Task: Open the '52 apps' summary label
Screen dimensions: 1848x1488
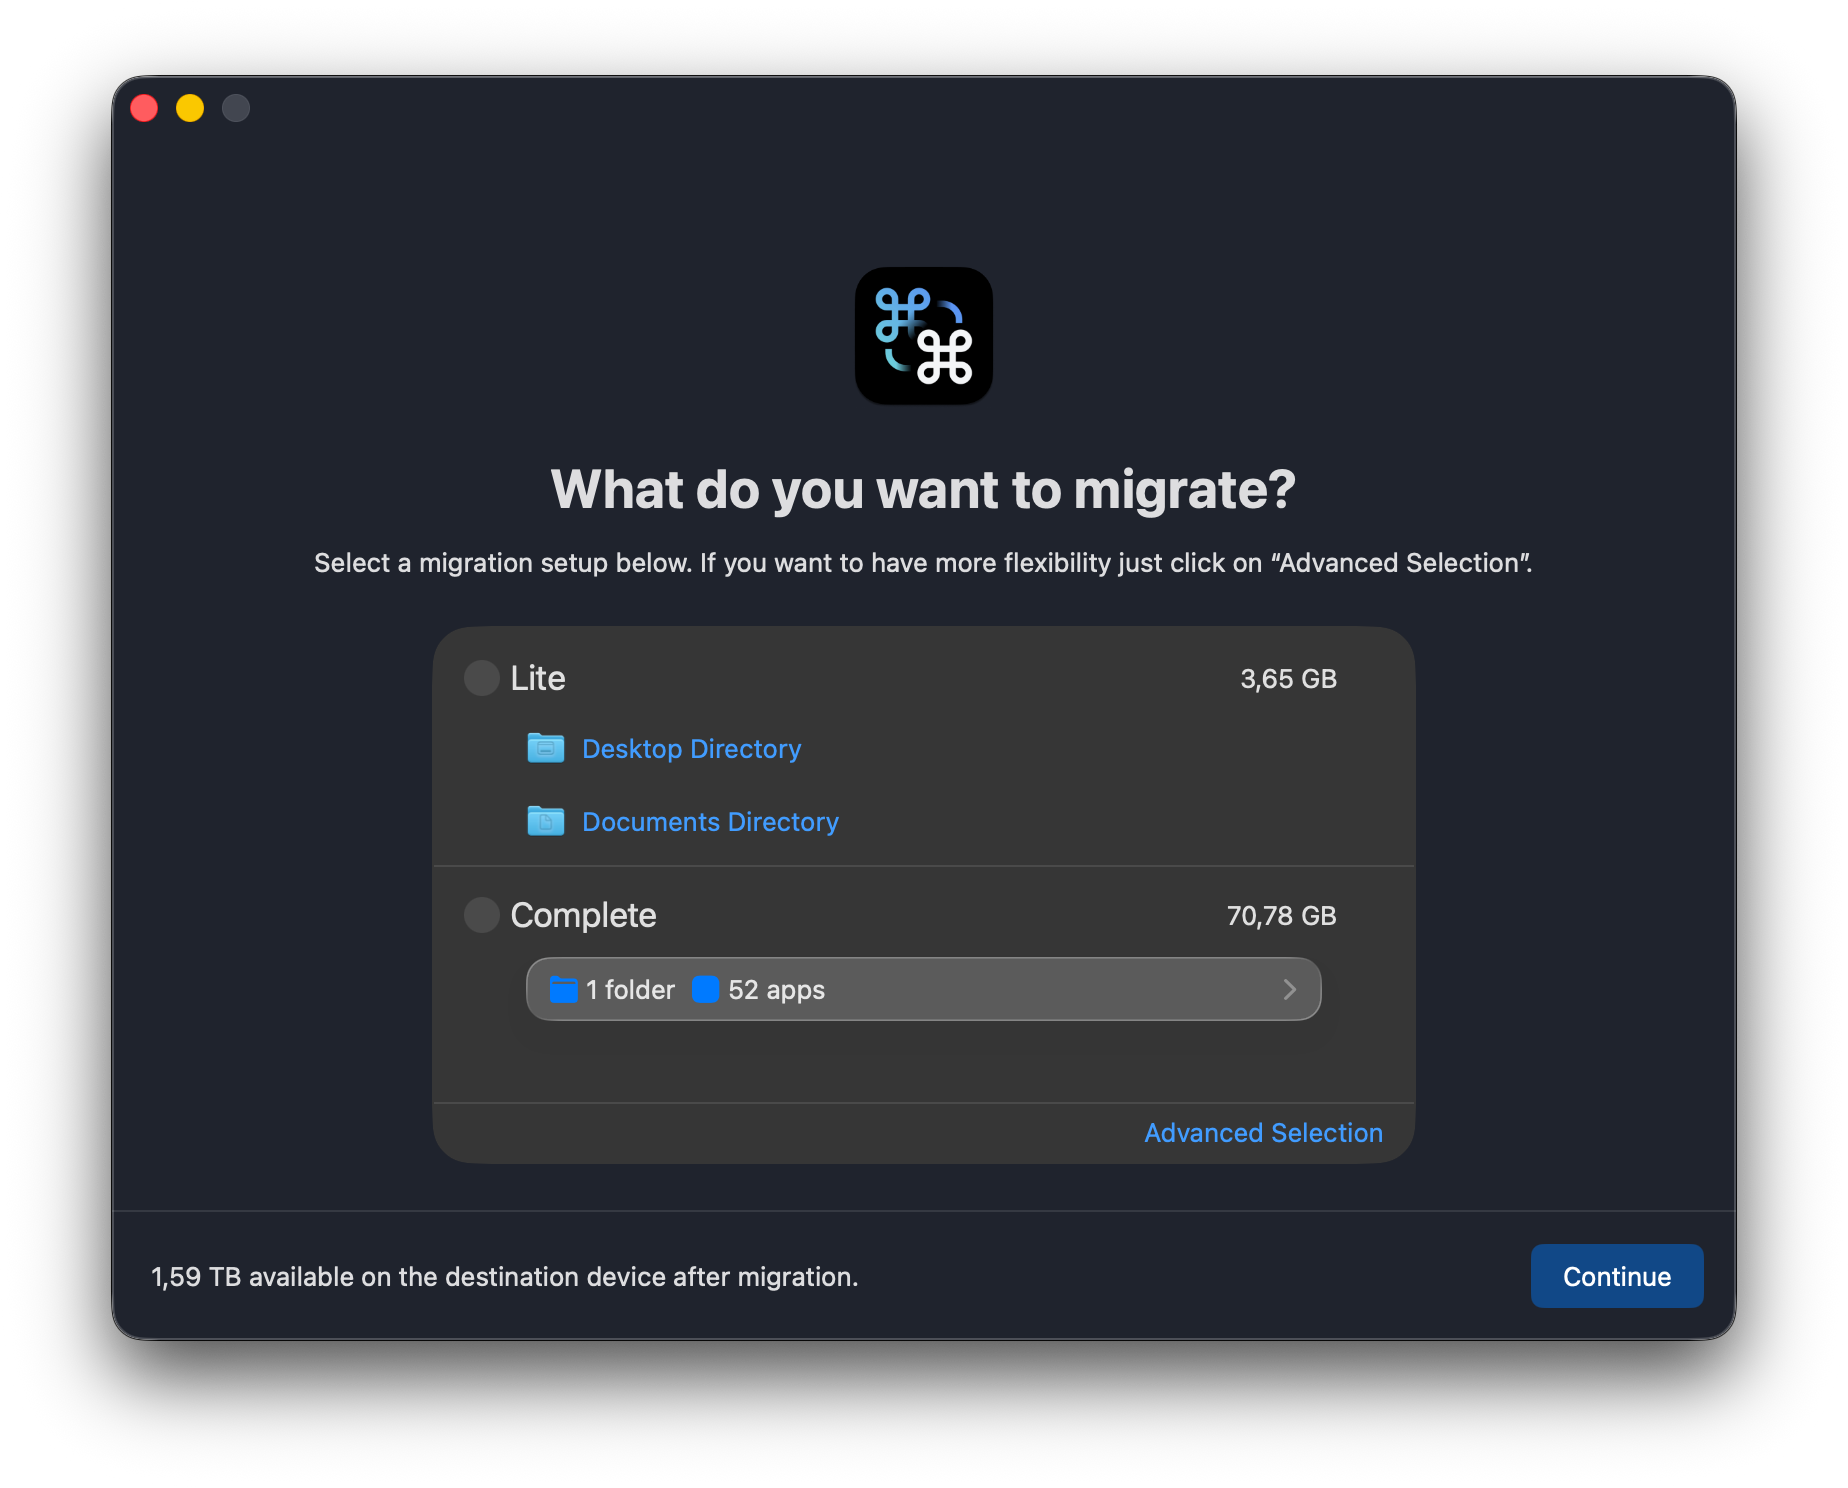Action: click(x=776, y=990)
